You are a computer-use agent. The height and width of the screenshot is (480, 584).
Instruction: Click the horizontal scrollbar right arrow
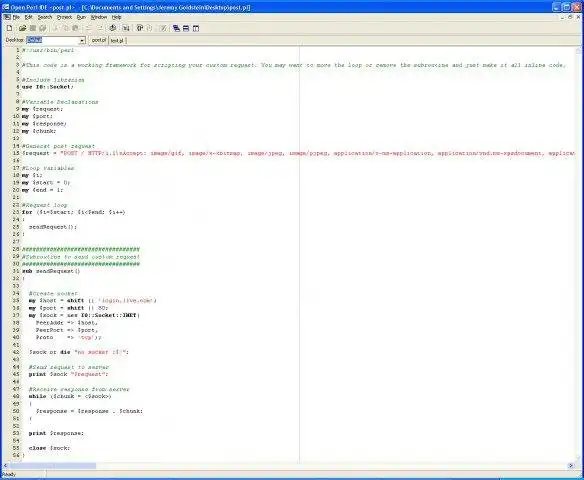571,466
